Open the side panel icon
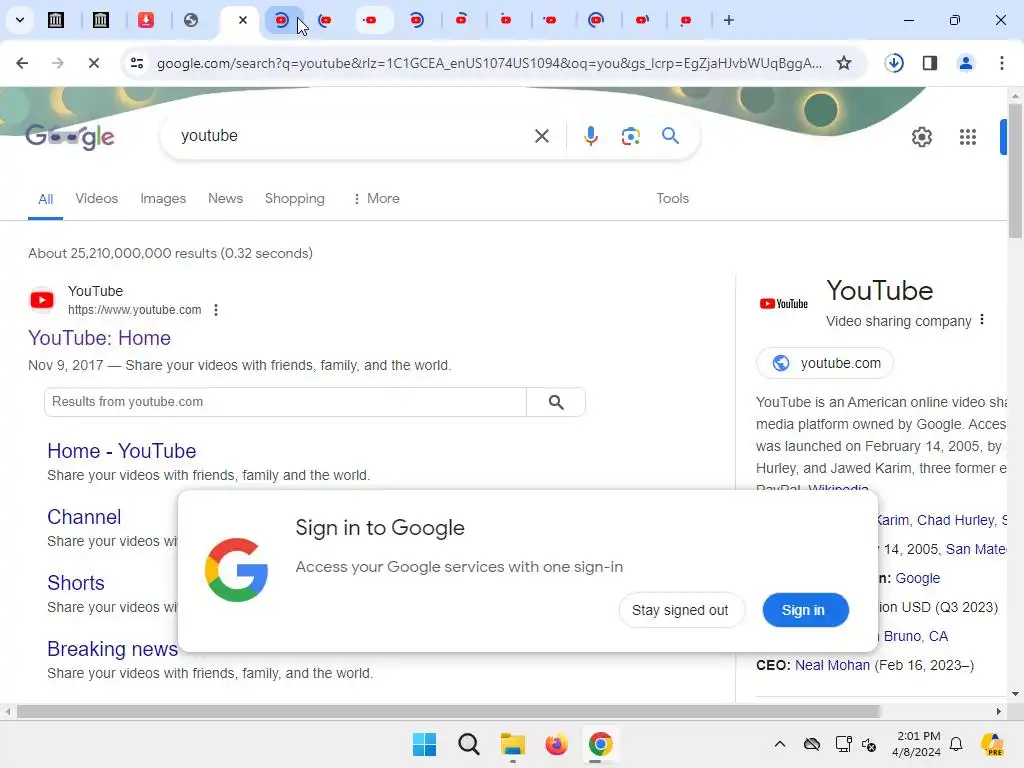 tap(929, 63)
